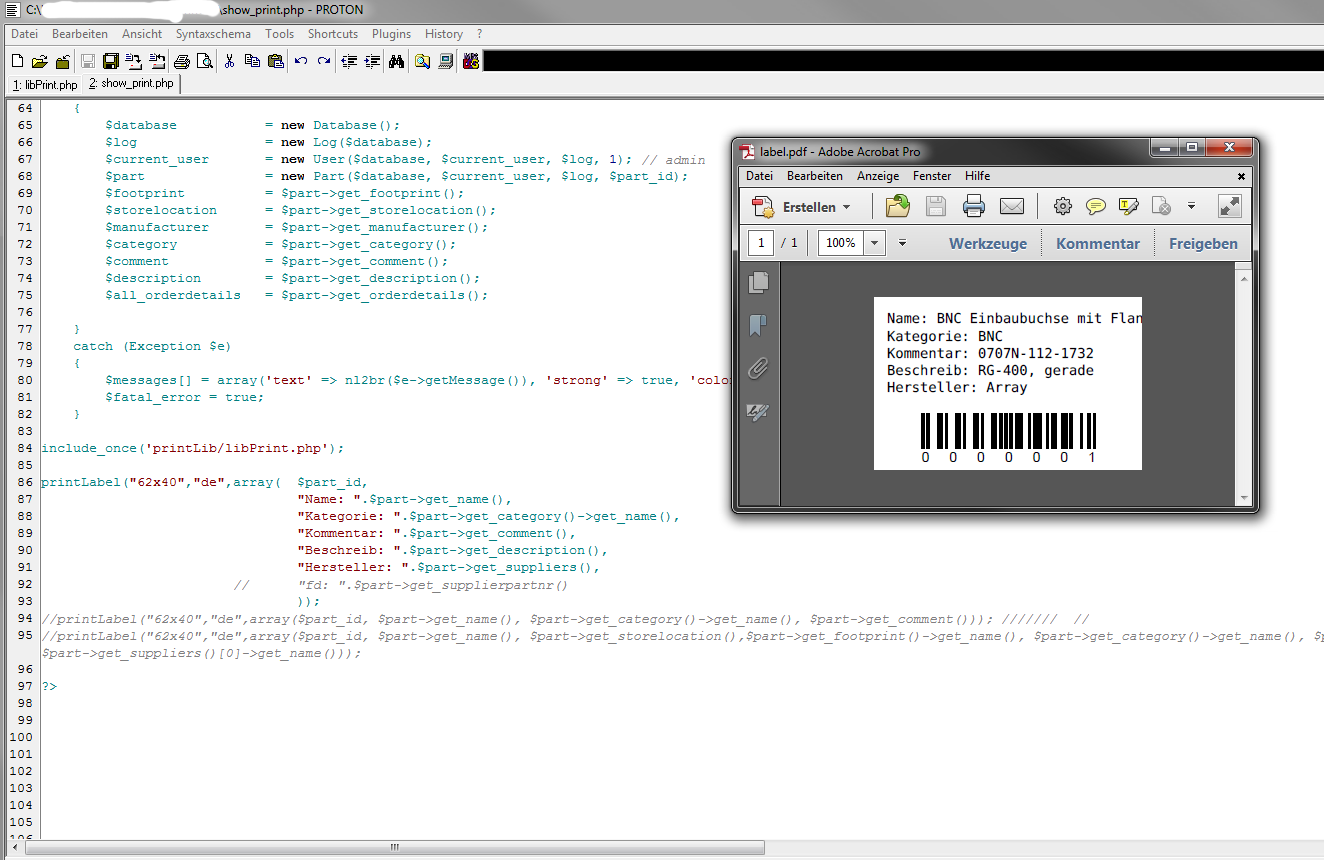Open PROTON Bearbeiten menu
Image resolution: width=1324 pixels, height=860 pixels.
pyautogui.click(x=80, y=34)
